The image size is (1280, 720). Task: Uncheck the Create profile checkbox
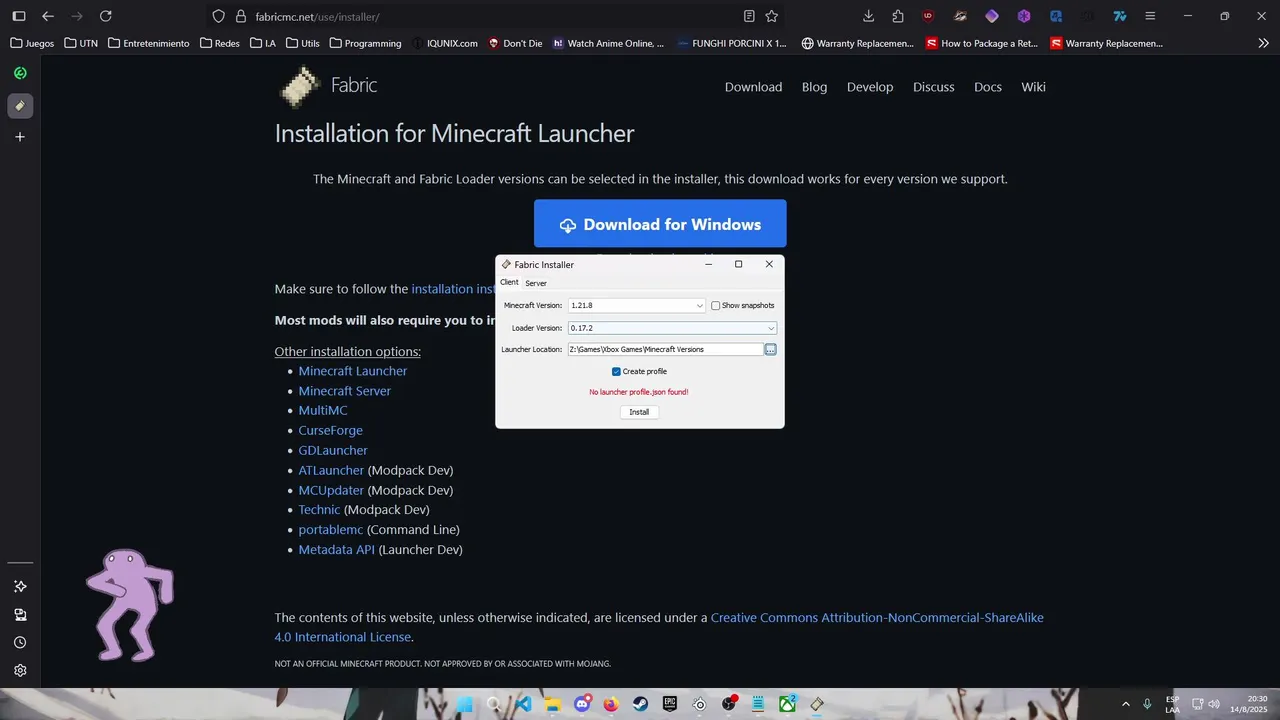click(x=616, y=371)
